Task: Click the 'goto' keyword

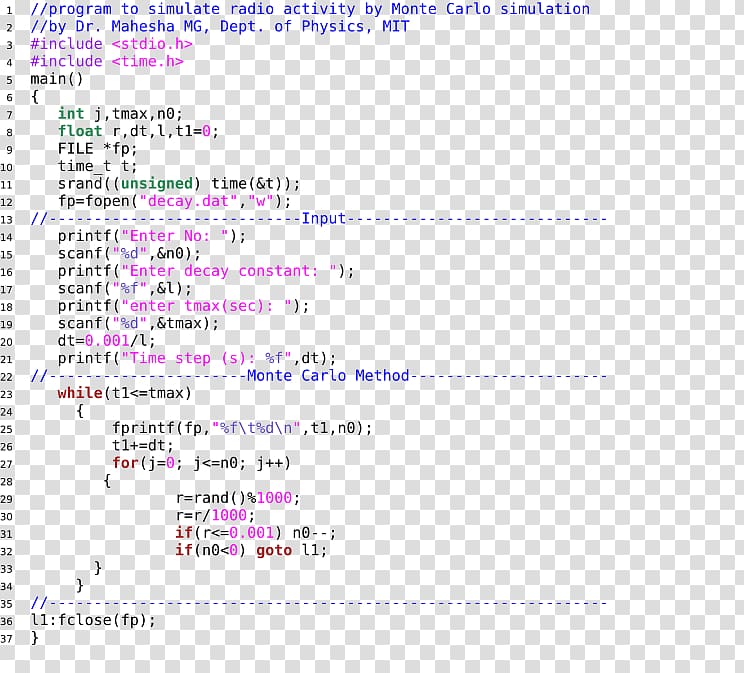Action: (273, 550)
